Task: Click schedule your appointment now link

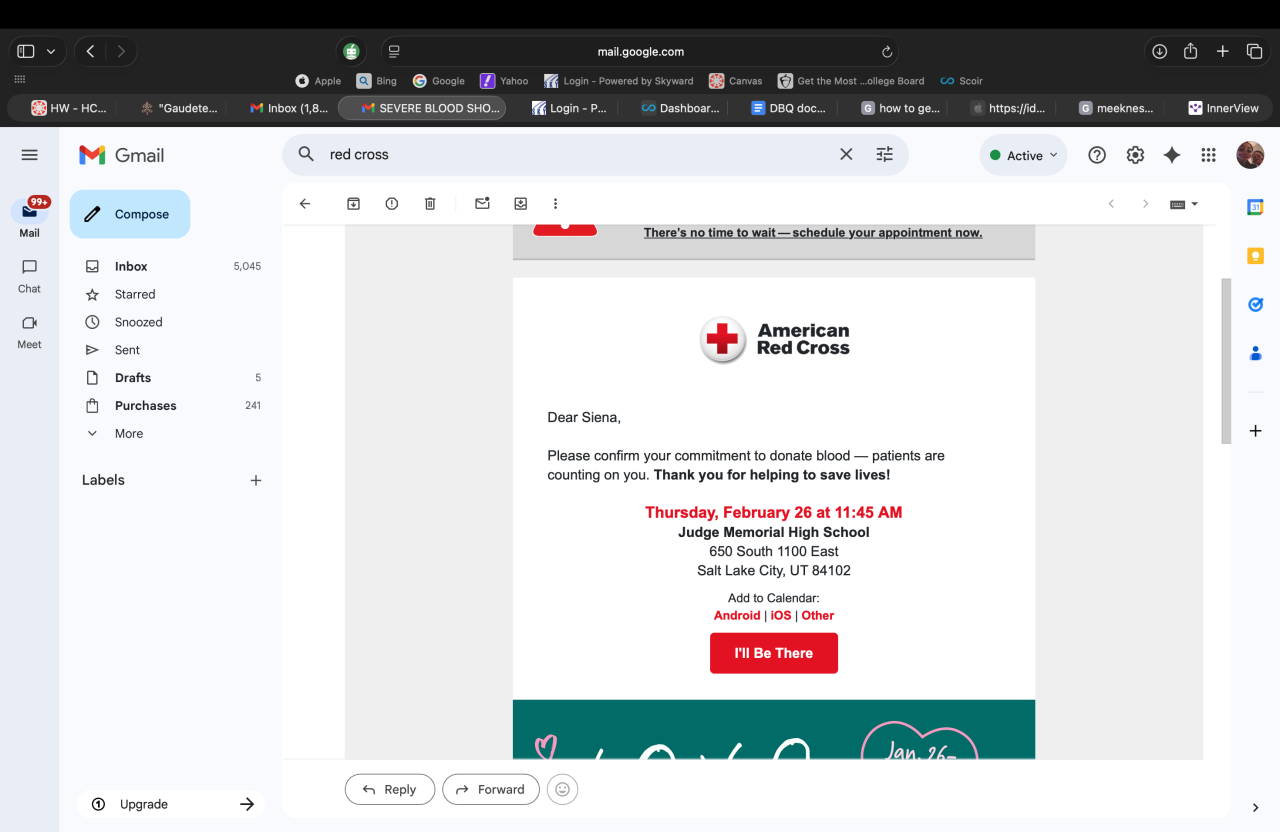Action: click(x=813, y=233)
